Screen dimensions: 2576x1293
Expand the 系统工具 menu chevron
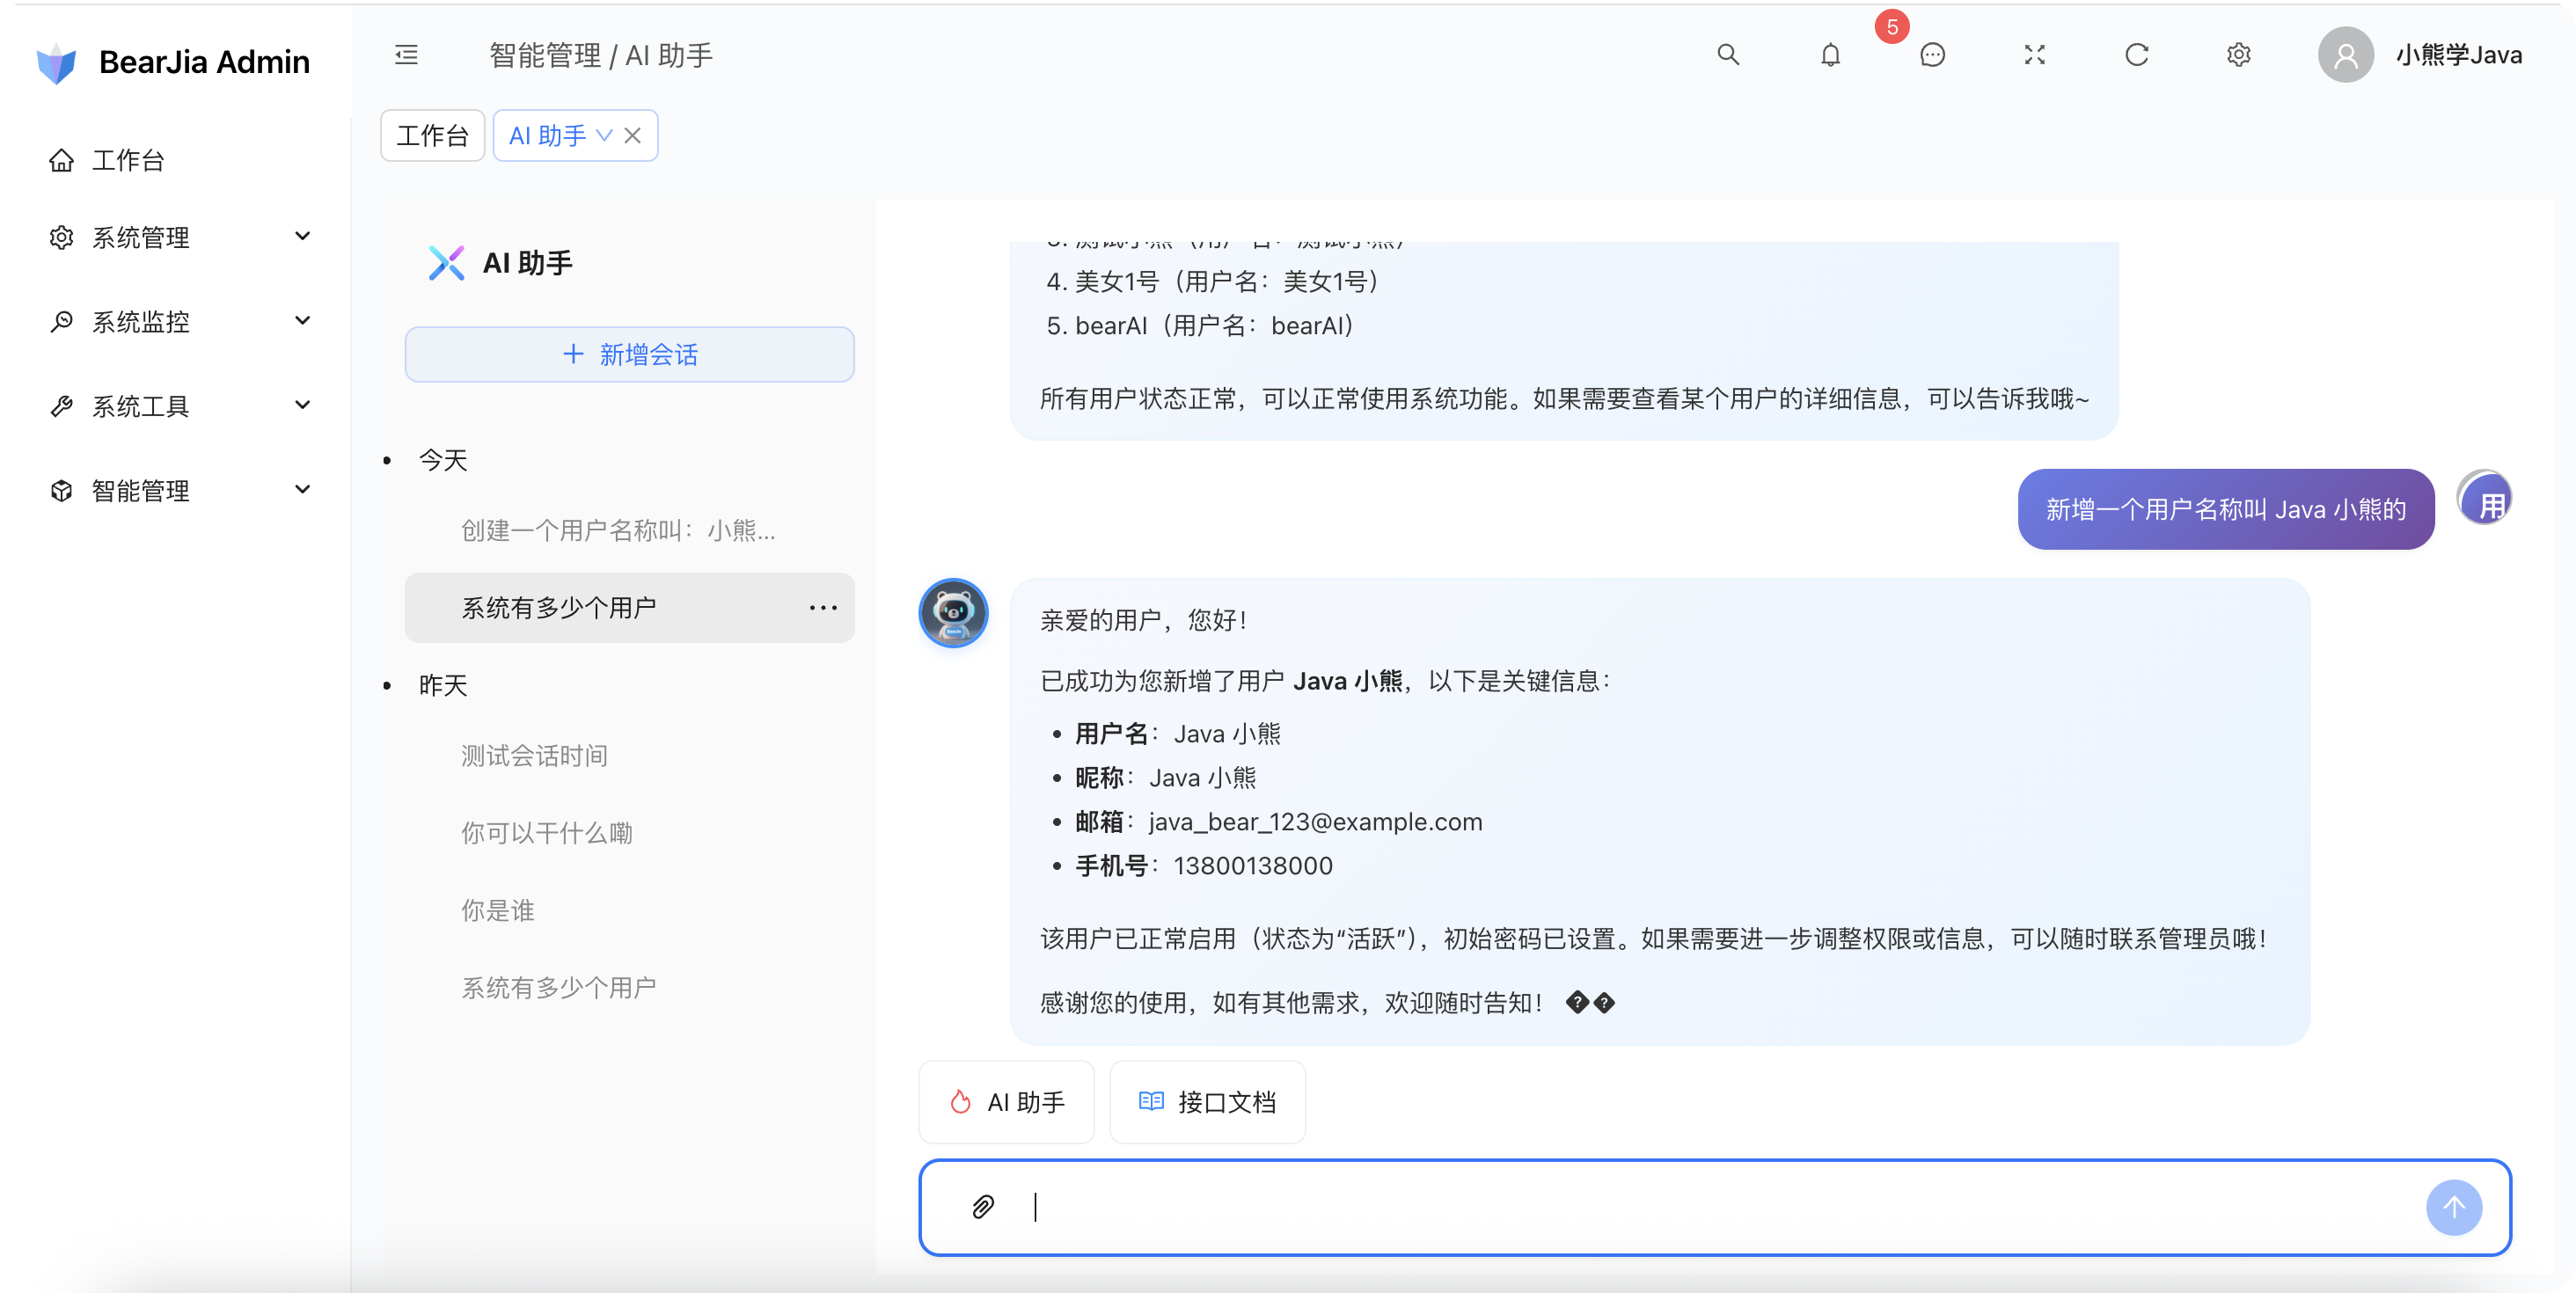tap(303, 405)
